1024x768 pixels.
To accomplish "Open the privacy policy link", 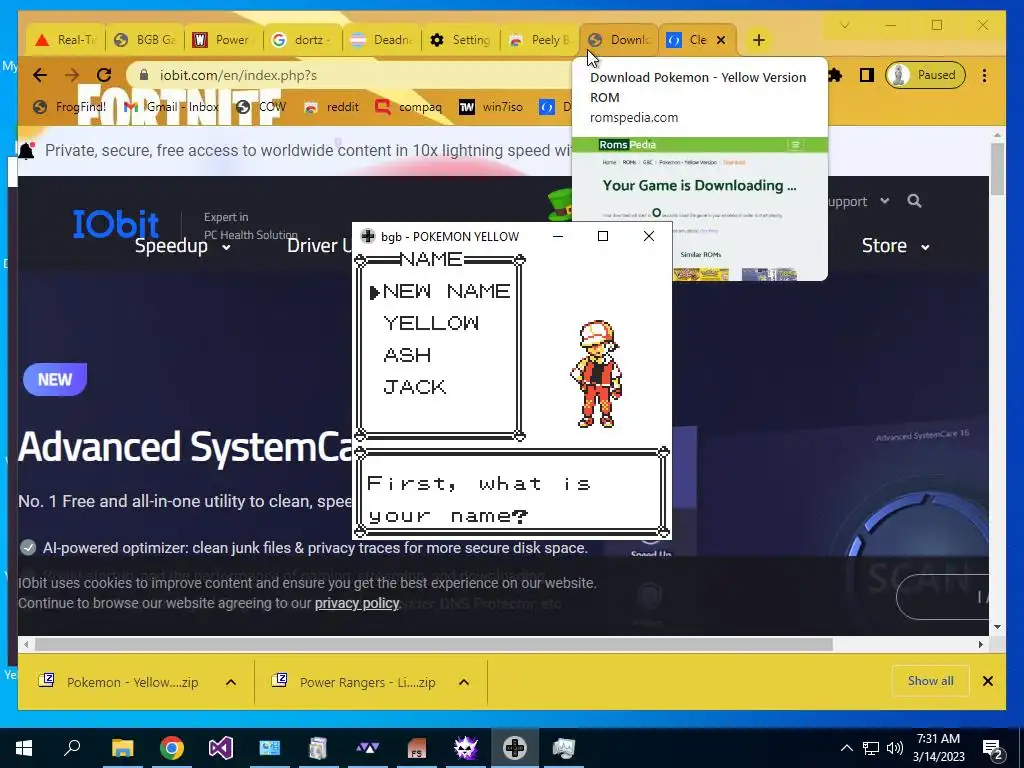I will [x=357, y=603].
